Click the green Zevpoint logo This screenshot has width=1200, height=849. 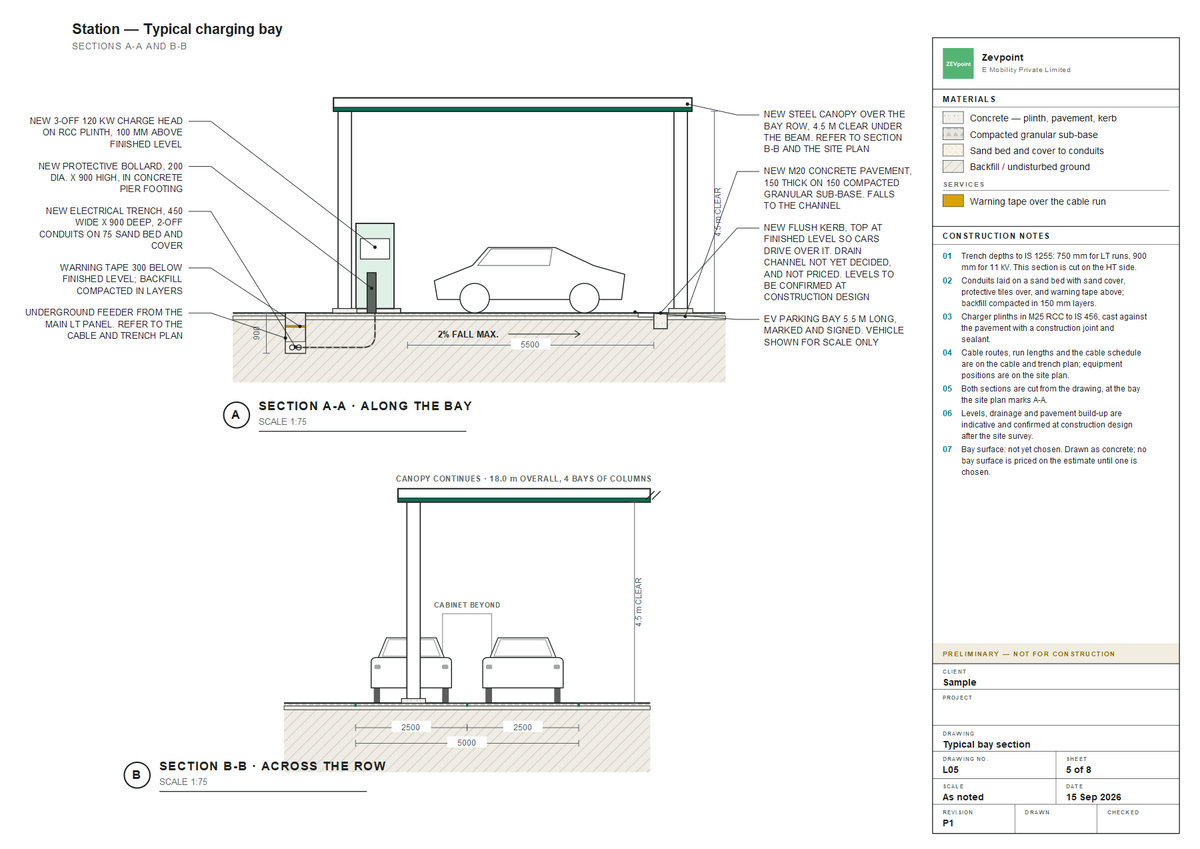tap(958, 64)
